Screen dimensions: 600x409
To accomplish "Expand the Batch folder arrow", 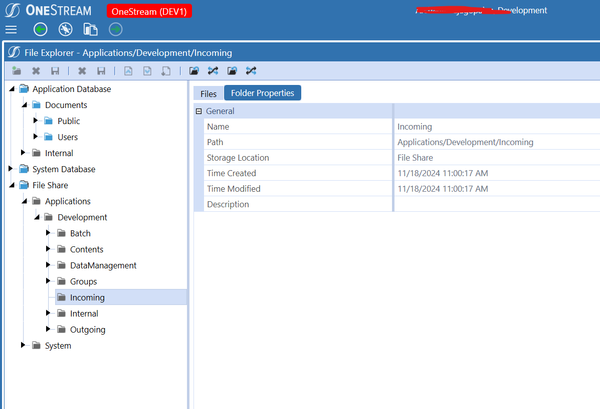I will (47, 233).
